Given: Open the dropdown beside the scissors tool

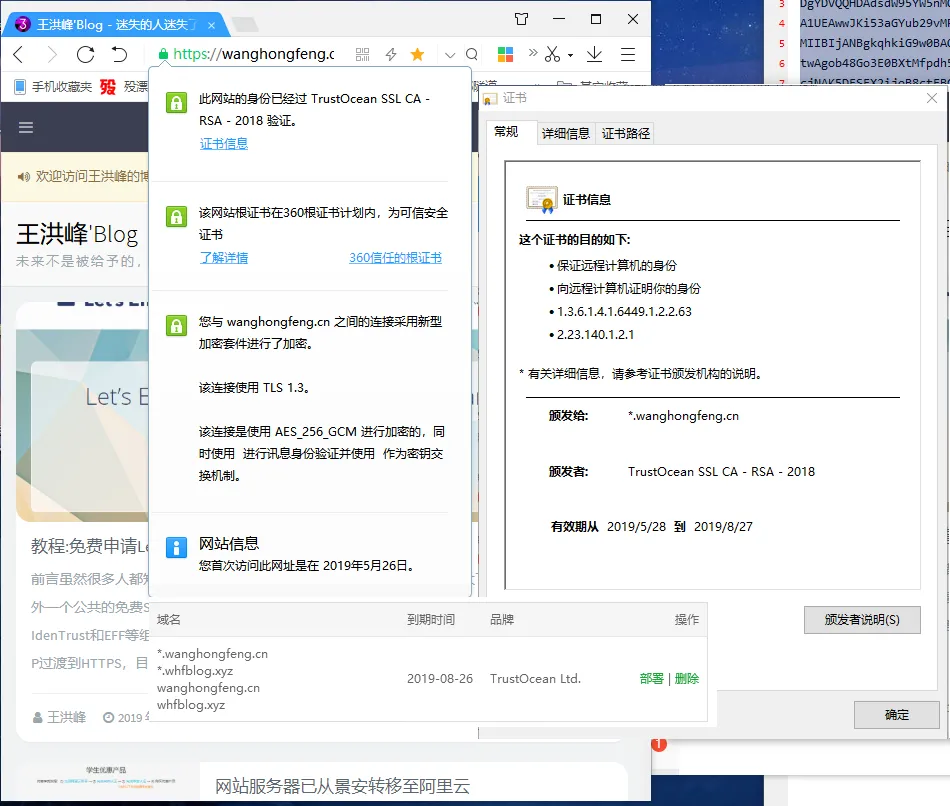Looking at the screenshot, I should 570,55.
